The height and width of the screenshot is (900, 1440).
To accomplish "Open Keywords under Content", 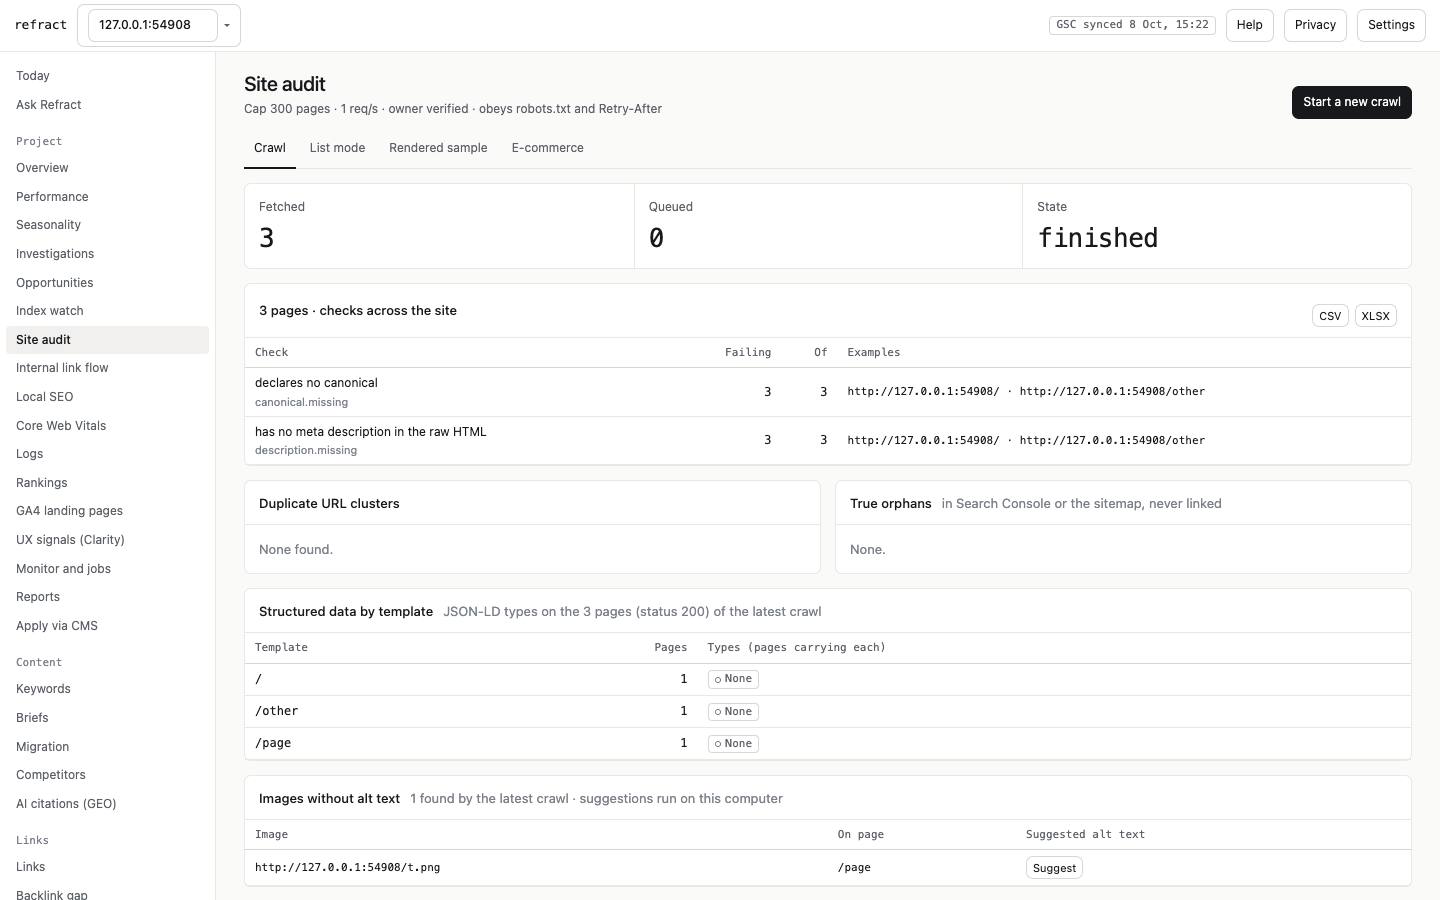I will pos(107,689).
